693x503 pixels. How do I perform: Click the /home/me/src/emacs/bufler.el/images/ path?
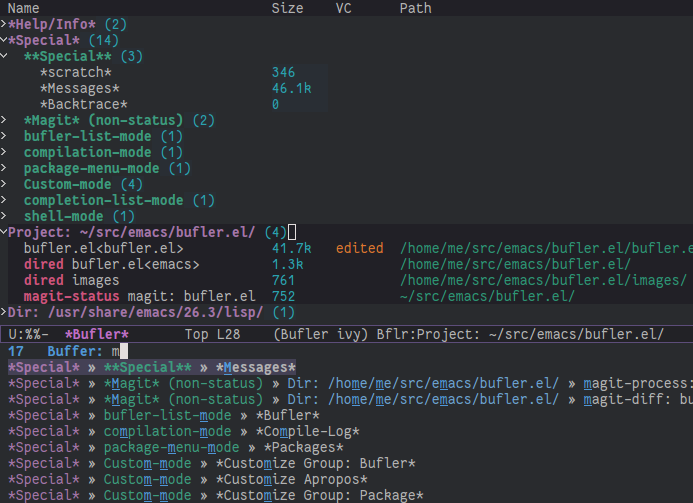click(543, 280)
